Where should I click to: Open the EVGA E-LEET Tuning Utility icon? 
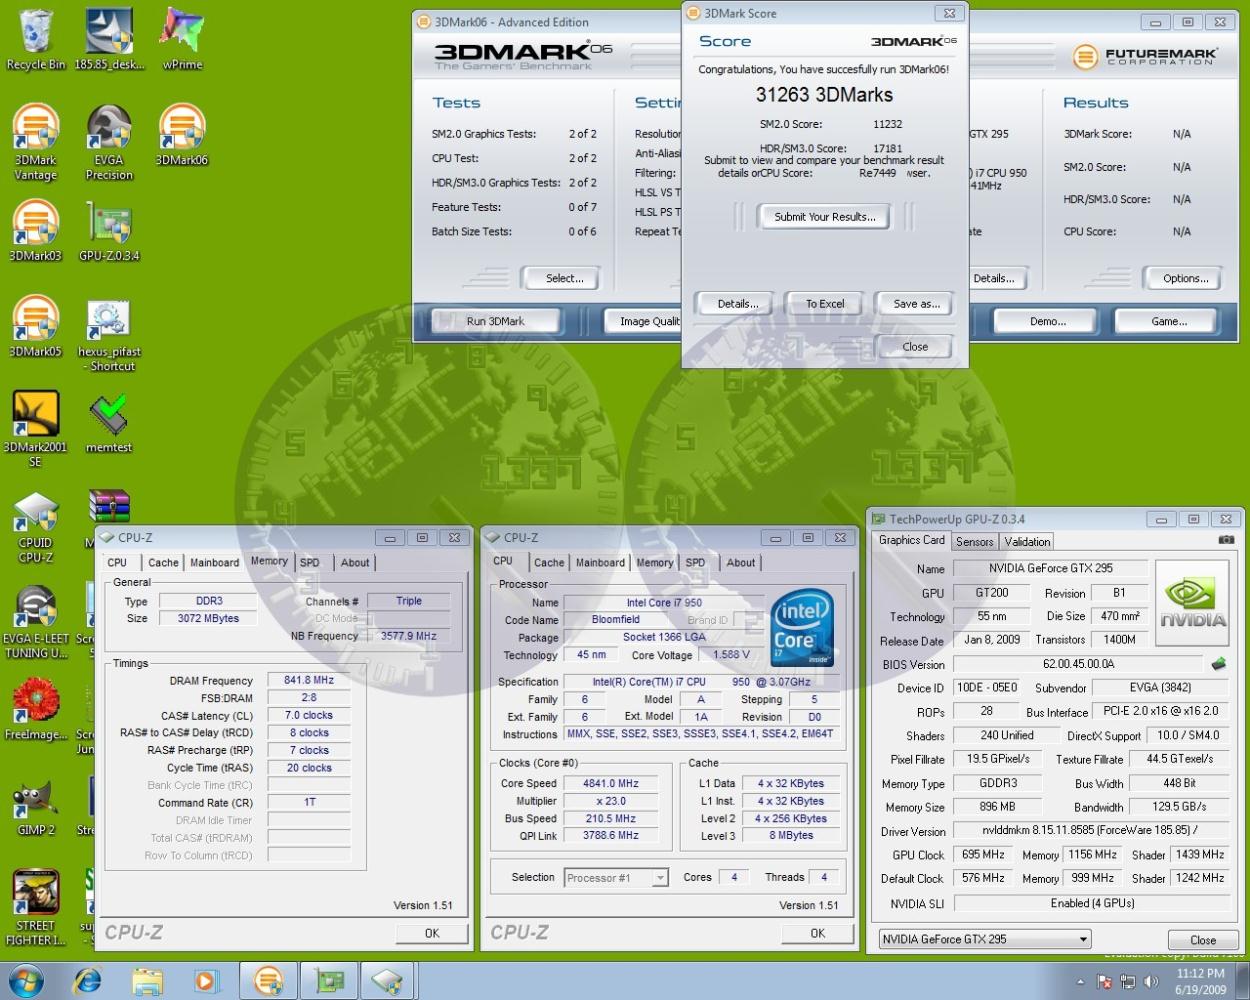click(x=36, y=622)
